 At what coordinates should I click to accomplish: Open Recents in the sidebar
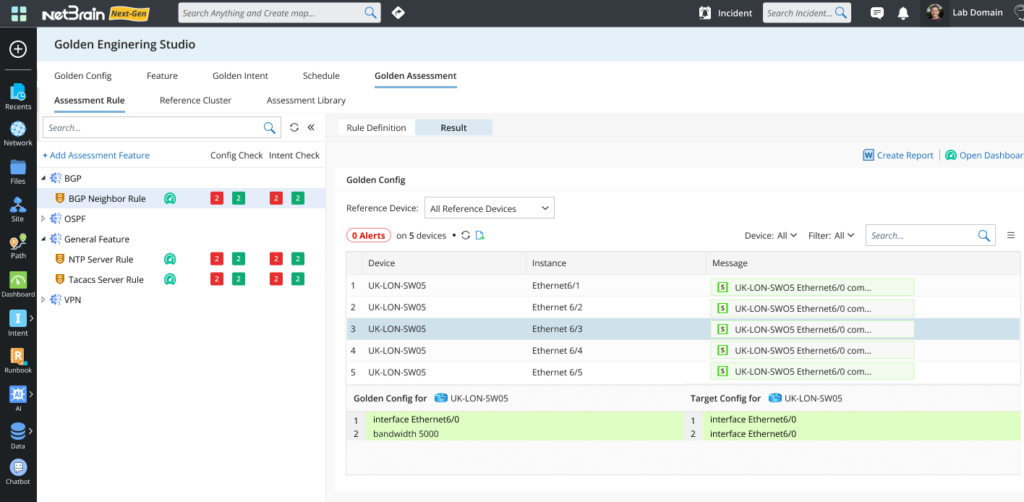pos(18,97)
